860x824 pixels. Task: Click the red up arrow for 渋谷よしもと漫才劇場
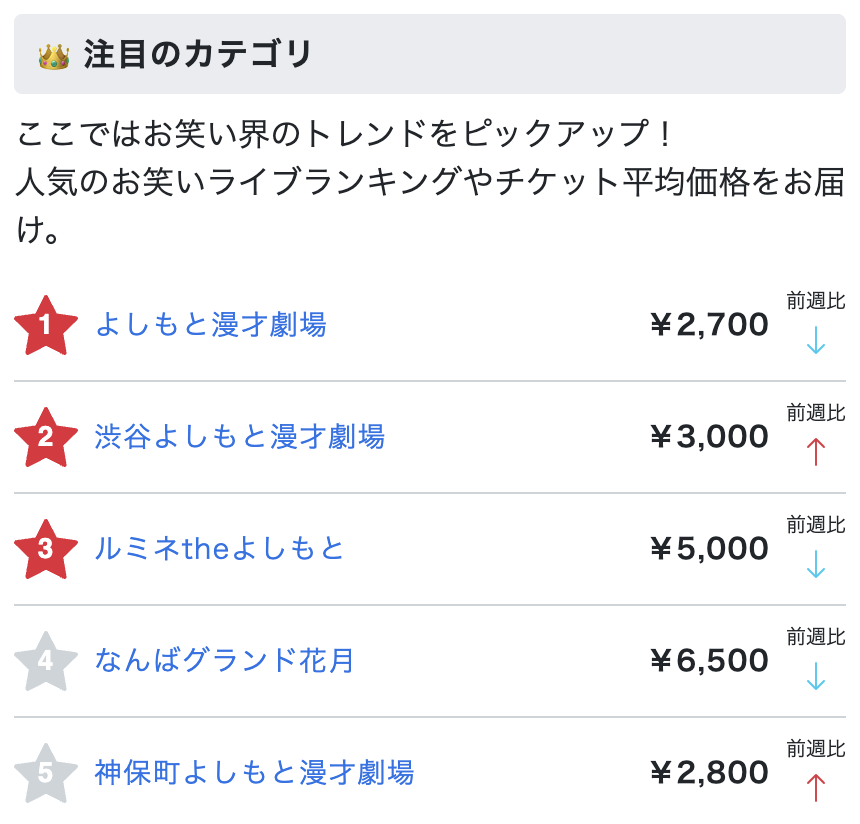coord(816,453)
